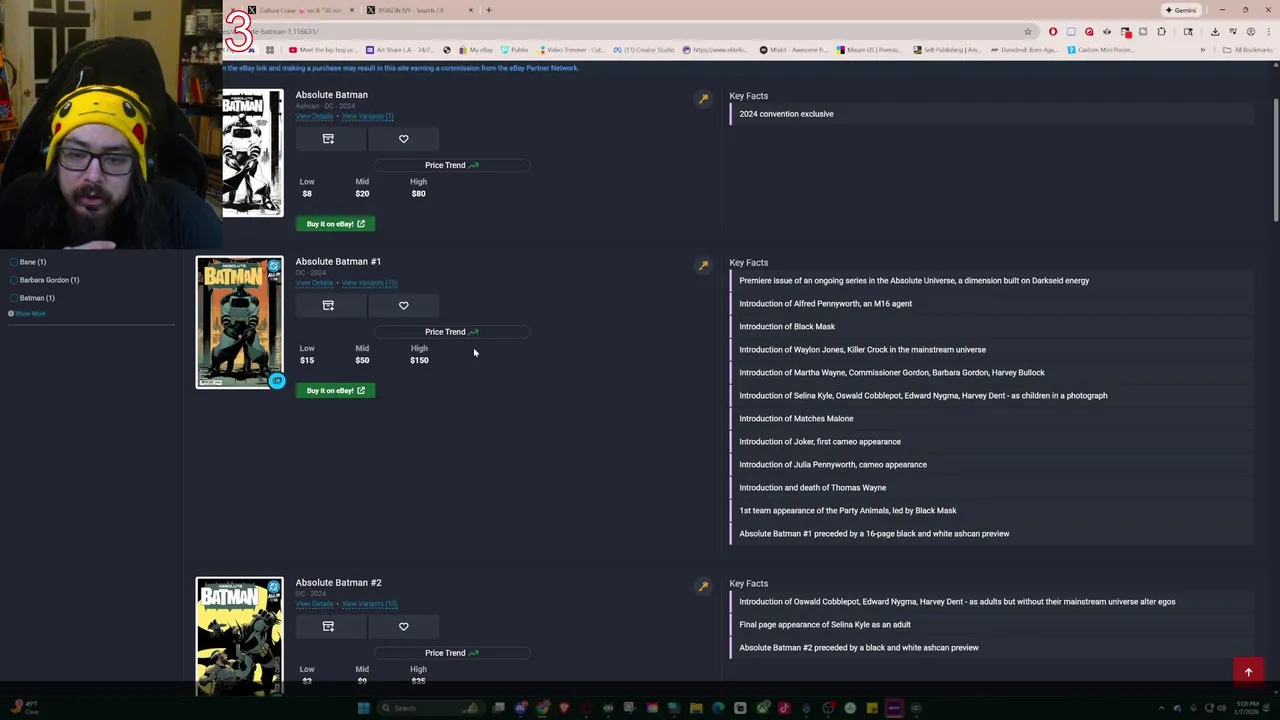Screen dimensions: 1280x720
Task: Click the key icon beside Absolute Batman #1 Key Facts
Action: [x=704, y=265]
